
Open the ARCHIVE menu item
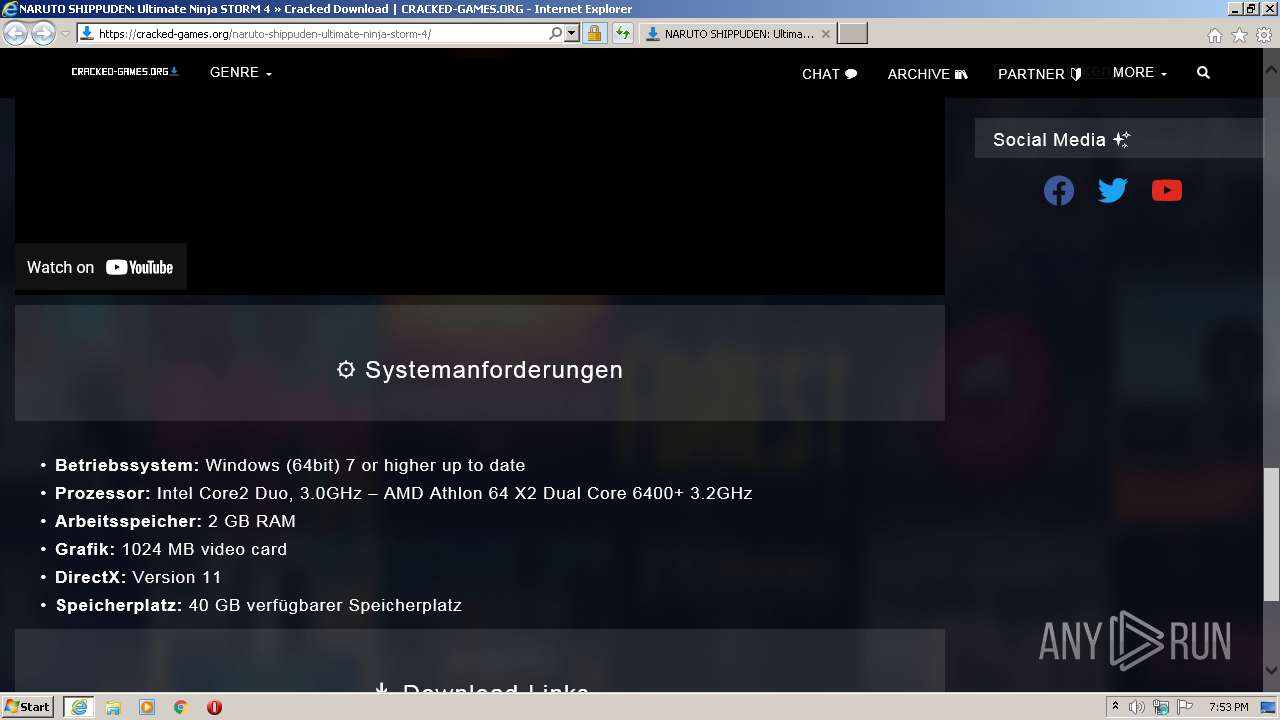927,74
